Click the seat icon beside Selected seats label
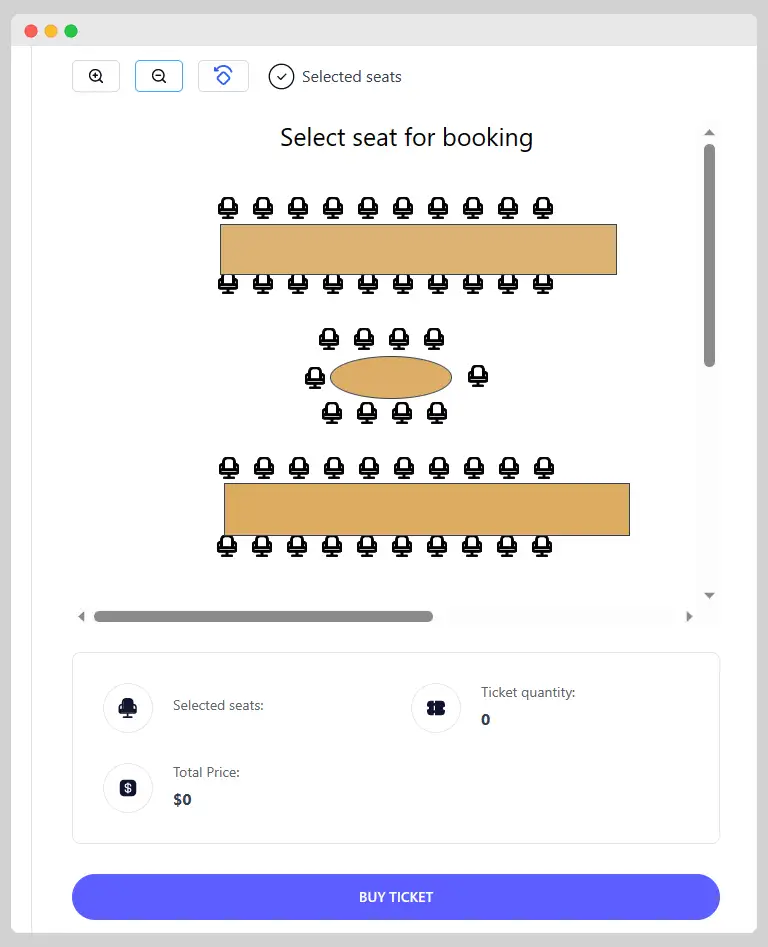Screen dimensions: 768x947 point(127,707)
